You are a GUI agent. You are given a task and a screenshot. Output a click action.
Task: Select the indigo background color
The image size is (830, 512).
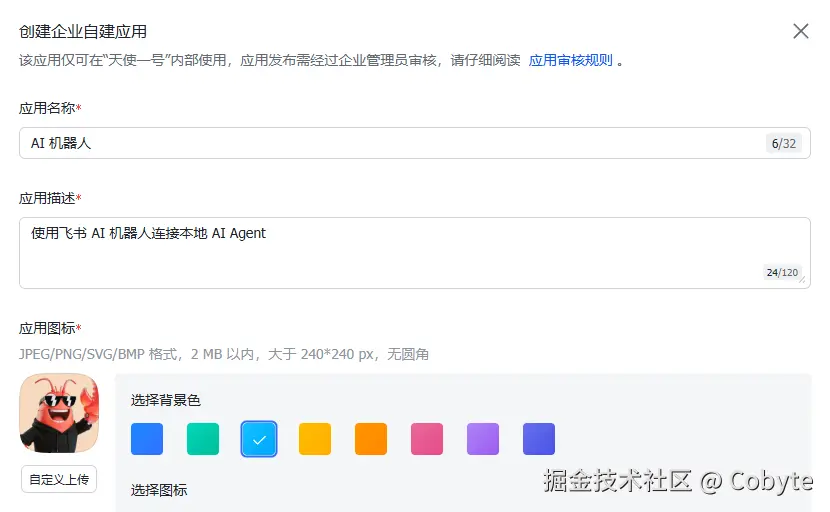click(x=539, y=439)
